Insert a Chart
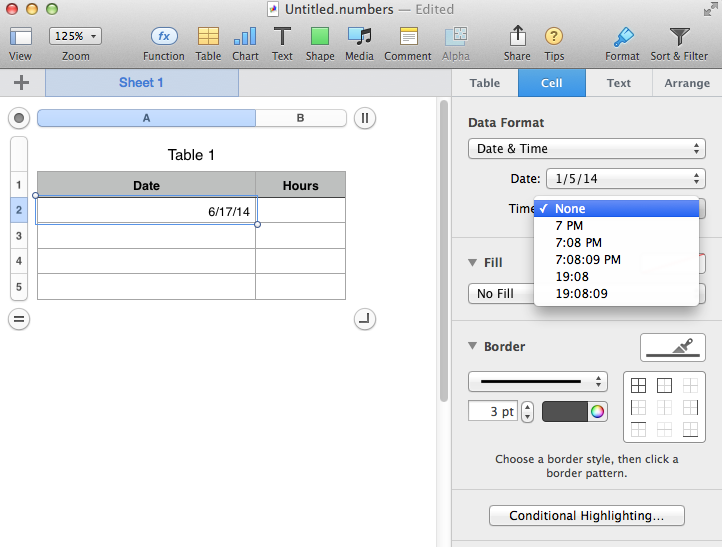This screenshot has height=547, width=722. tap(245, 44)
